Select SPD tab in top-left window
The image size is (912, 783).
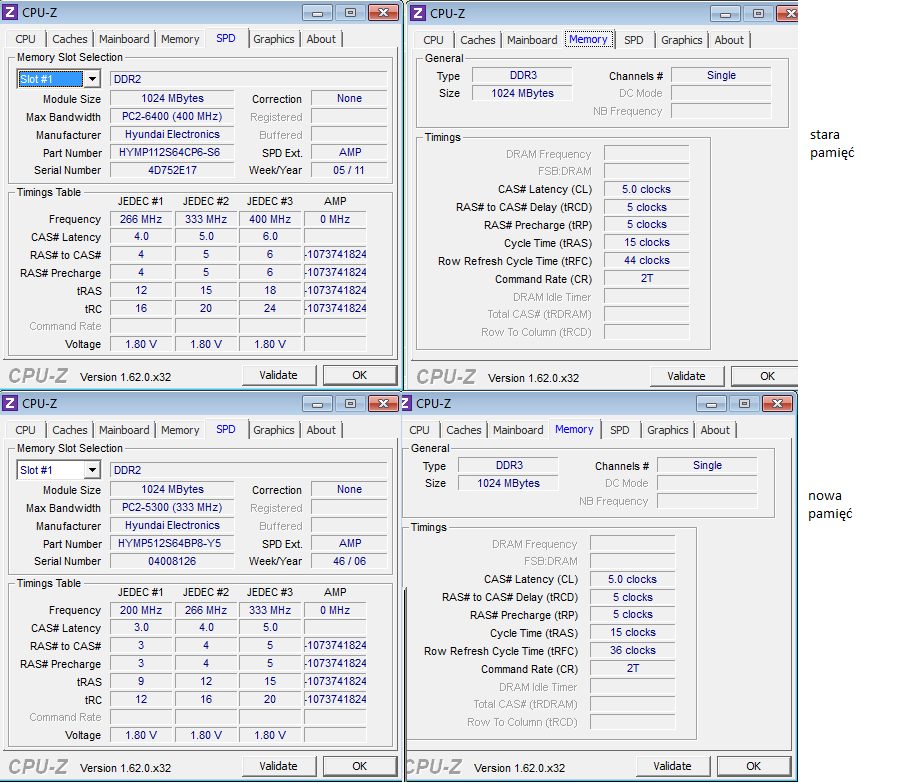pyautogui.click(x=226, y=38)
